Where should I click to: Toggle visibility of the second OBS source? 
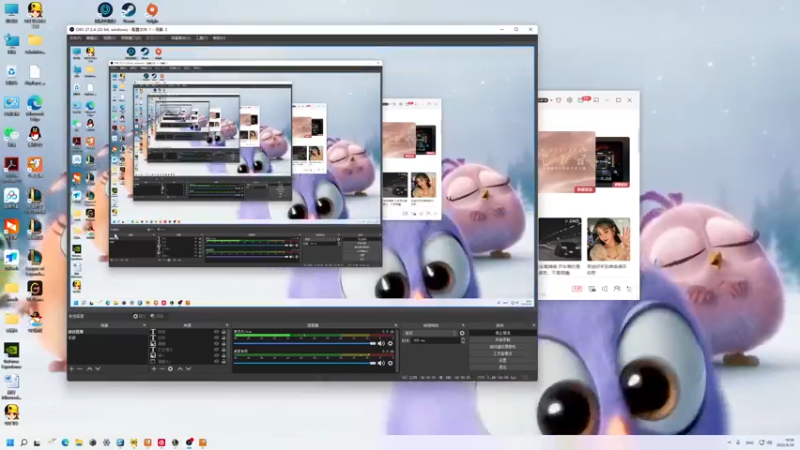click(216, 338)
